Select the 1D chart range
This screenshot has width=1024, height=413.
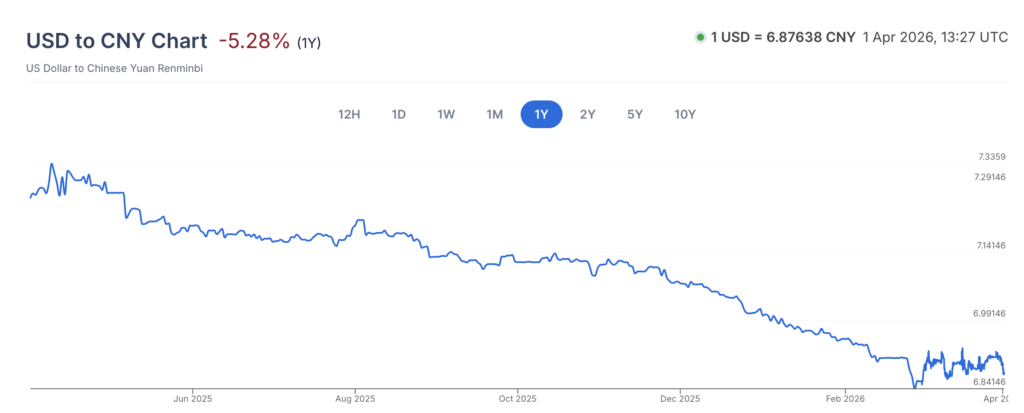click(x=398, y=114)
